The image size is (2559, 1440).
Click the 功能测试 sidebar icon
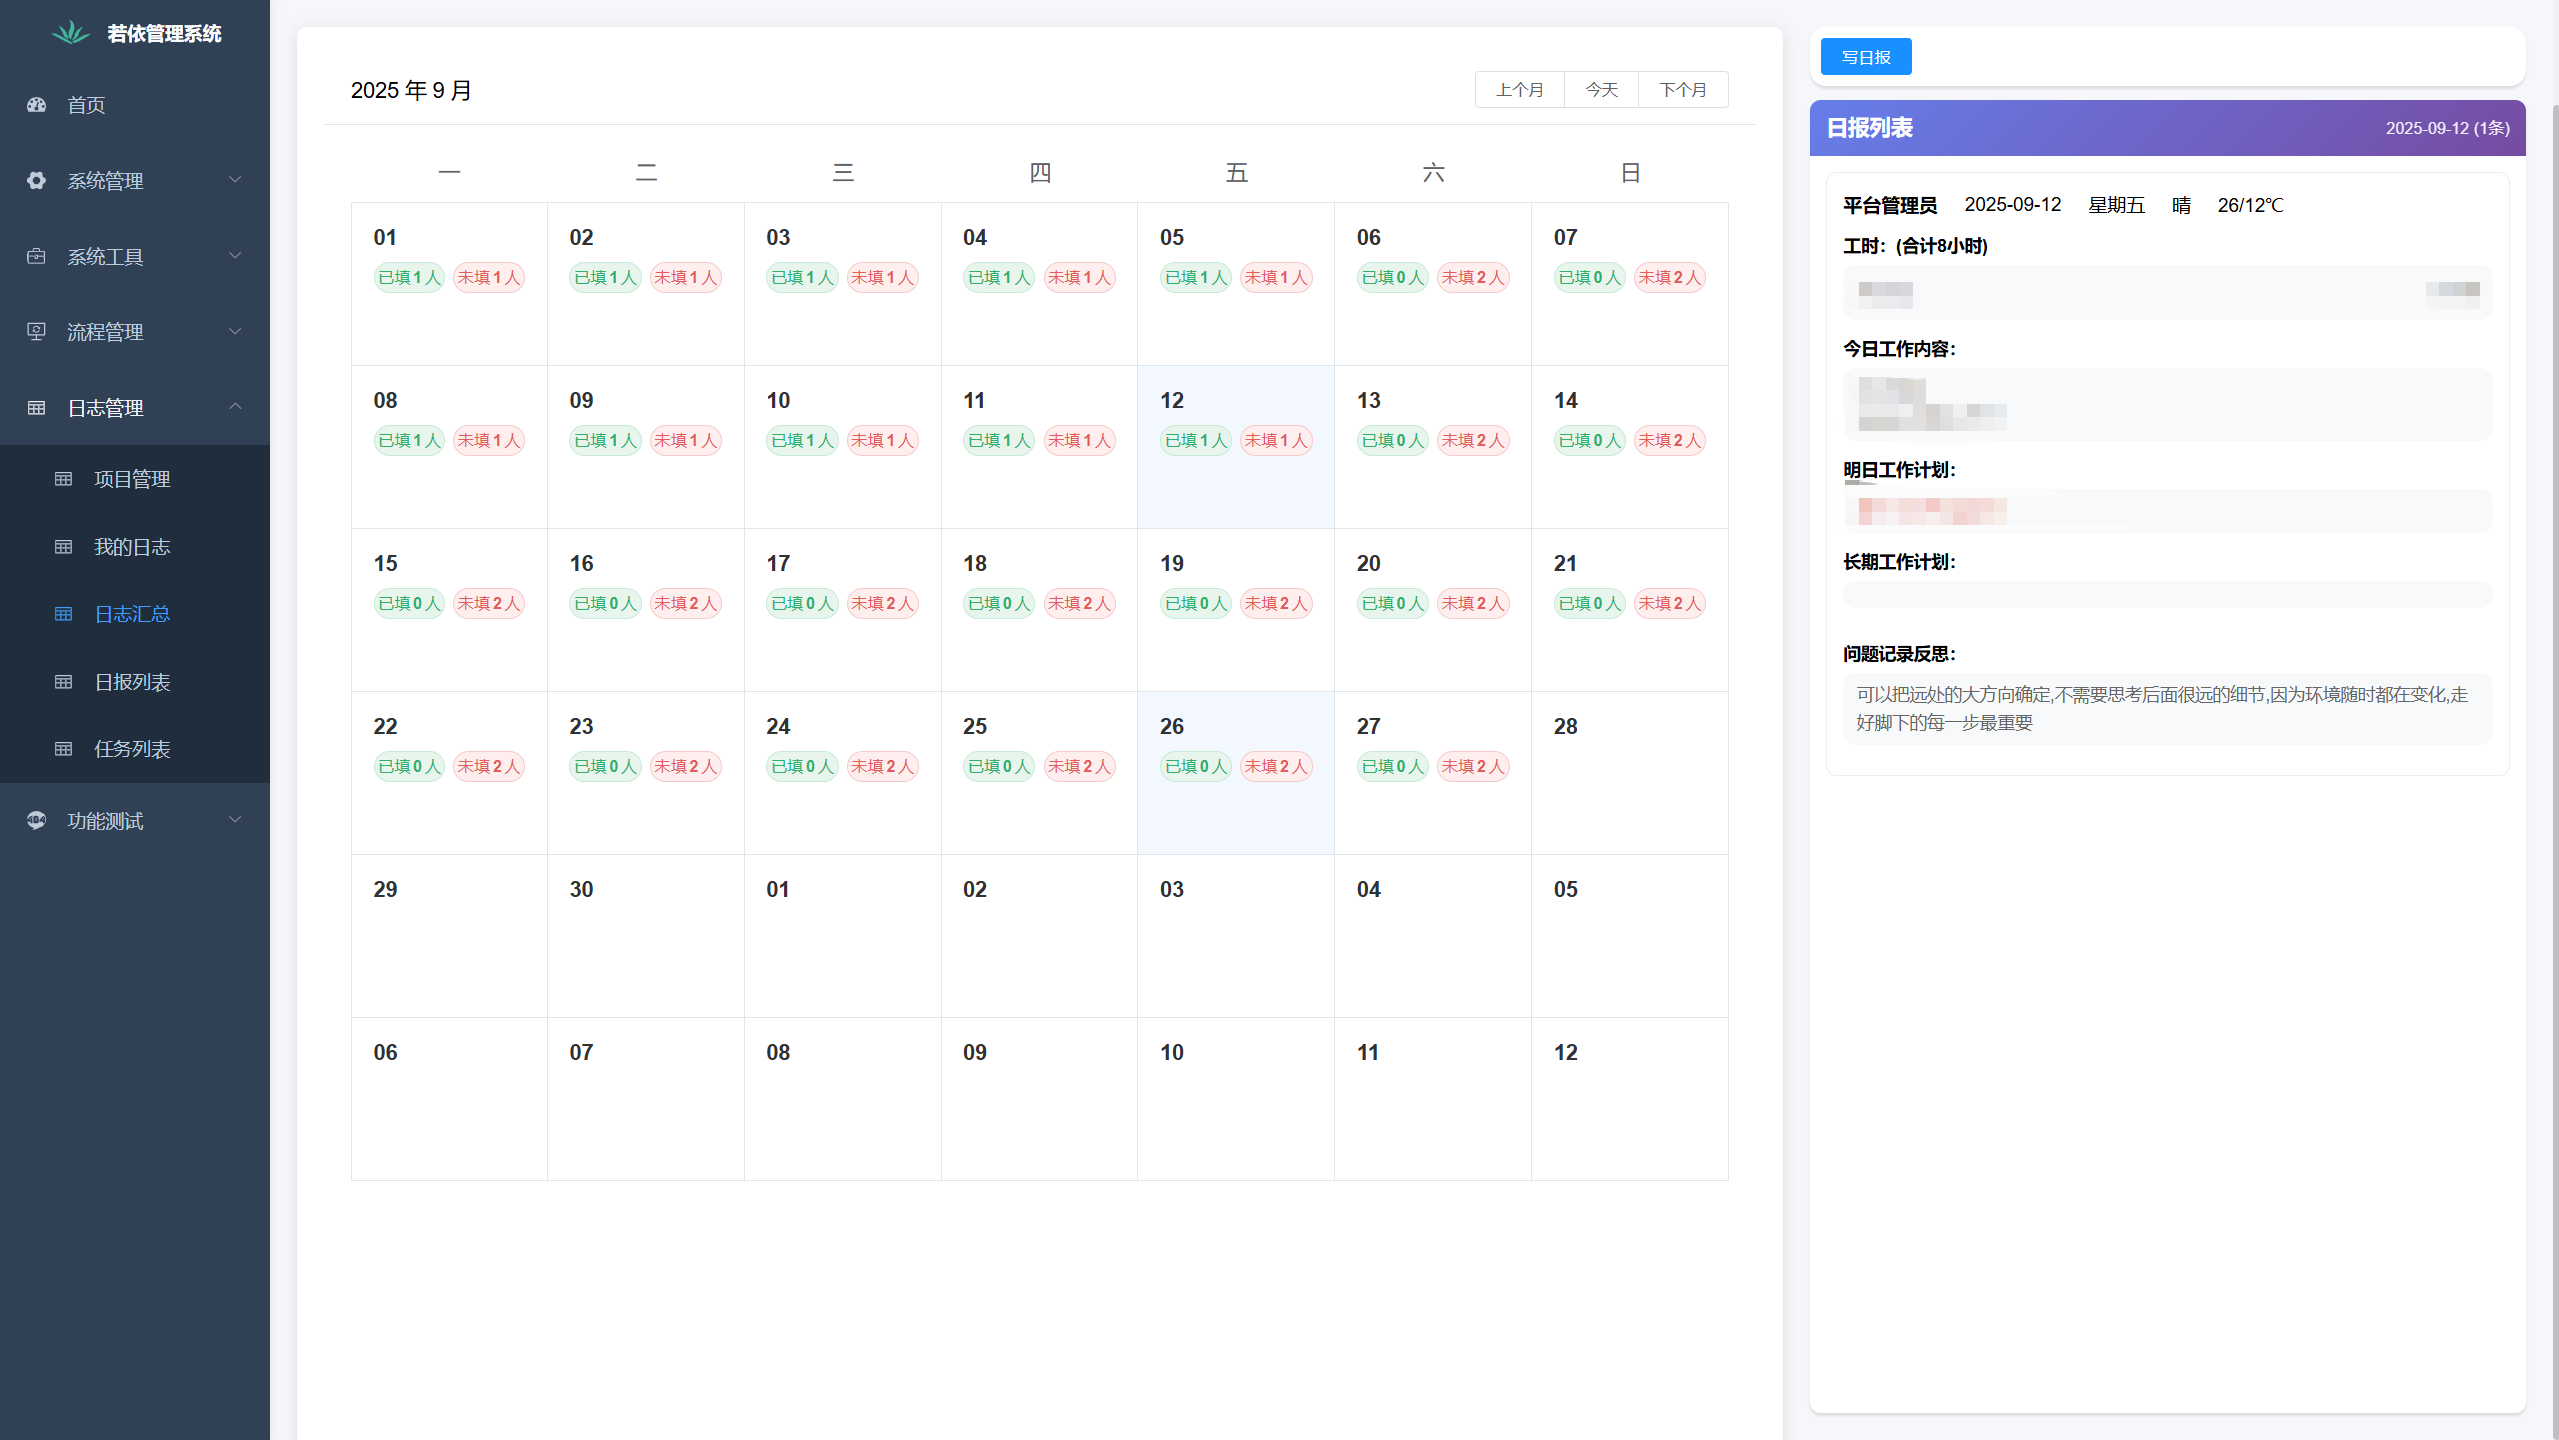click(x=37, y=820)
